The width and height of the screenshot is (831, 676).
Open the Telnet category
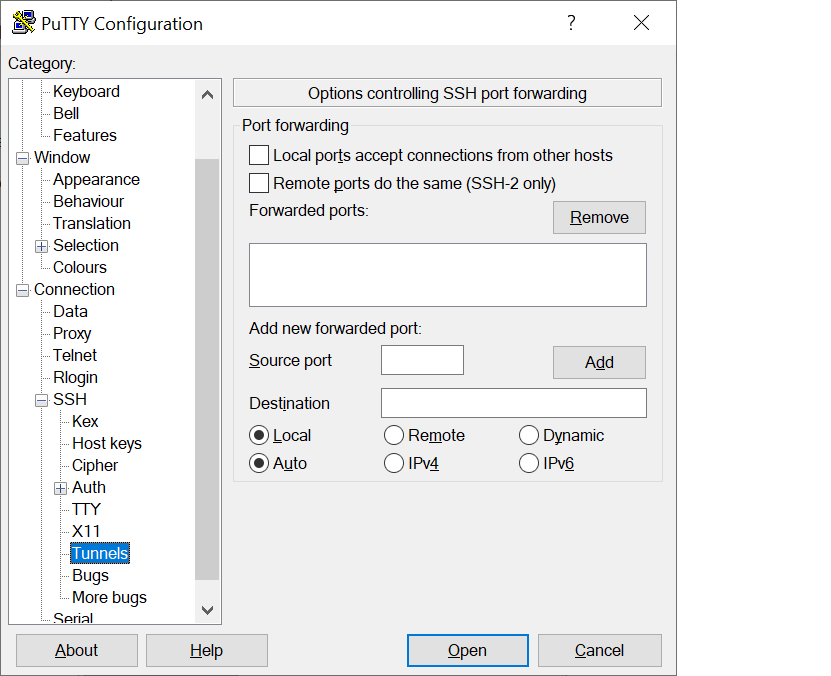75,355
